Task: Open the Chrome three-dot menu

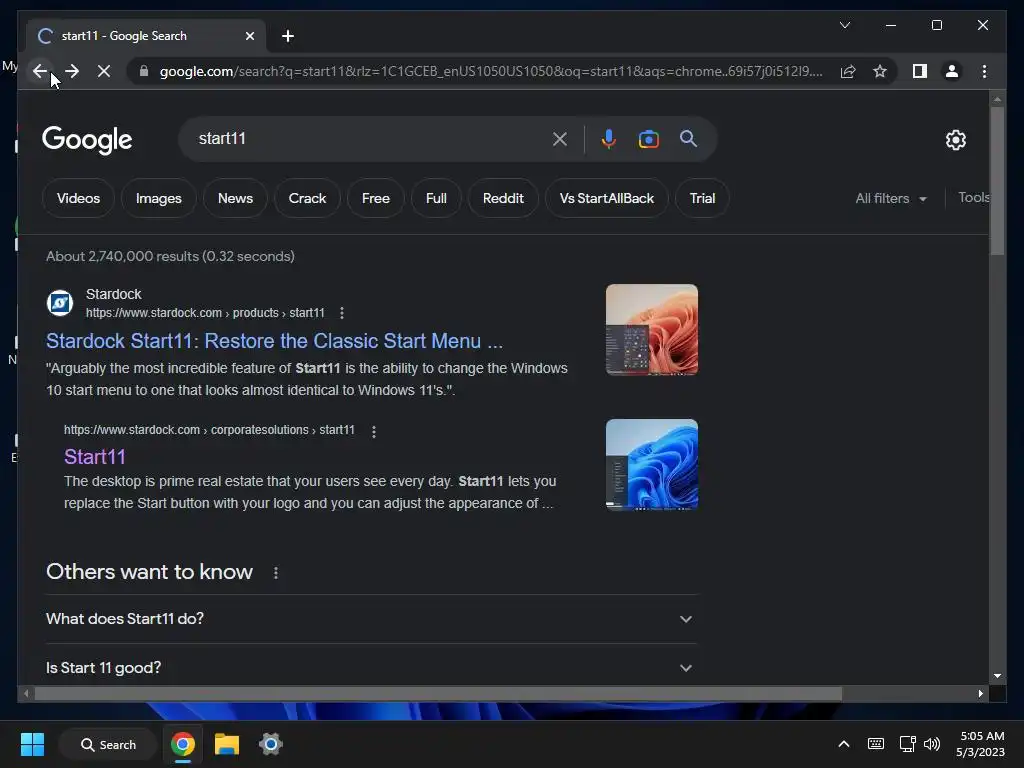Action: coord(984,71)
